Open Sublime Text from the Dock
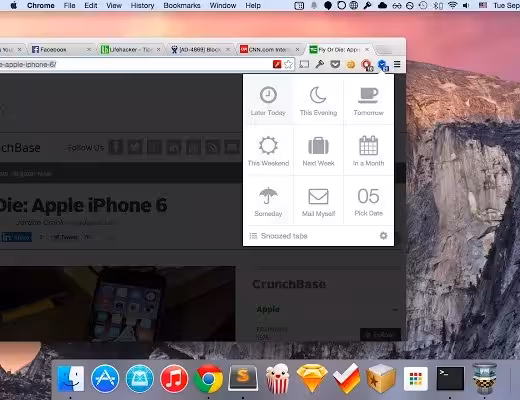 pos(243,378)
